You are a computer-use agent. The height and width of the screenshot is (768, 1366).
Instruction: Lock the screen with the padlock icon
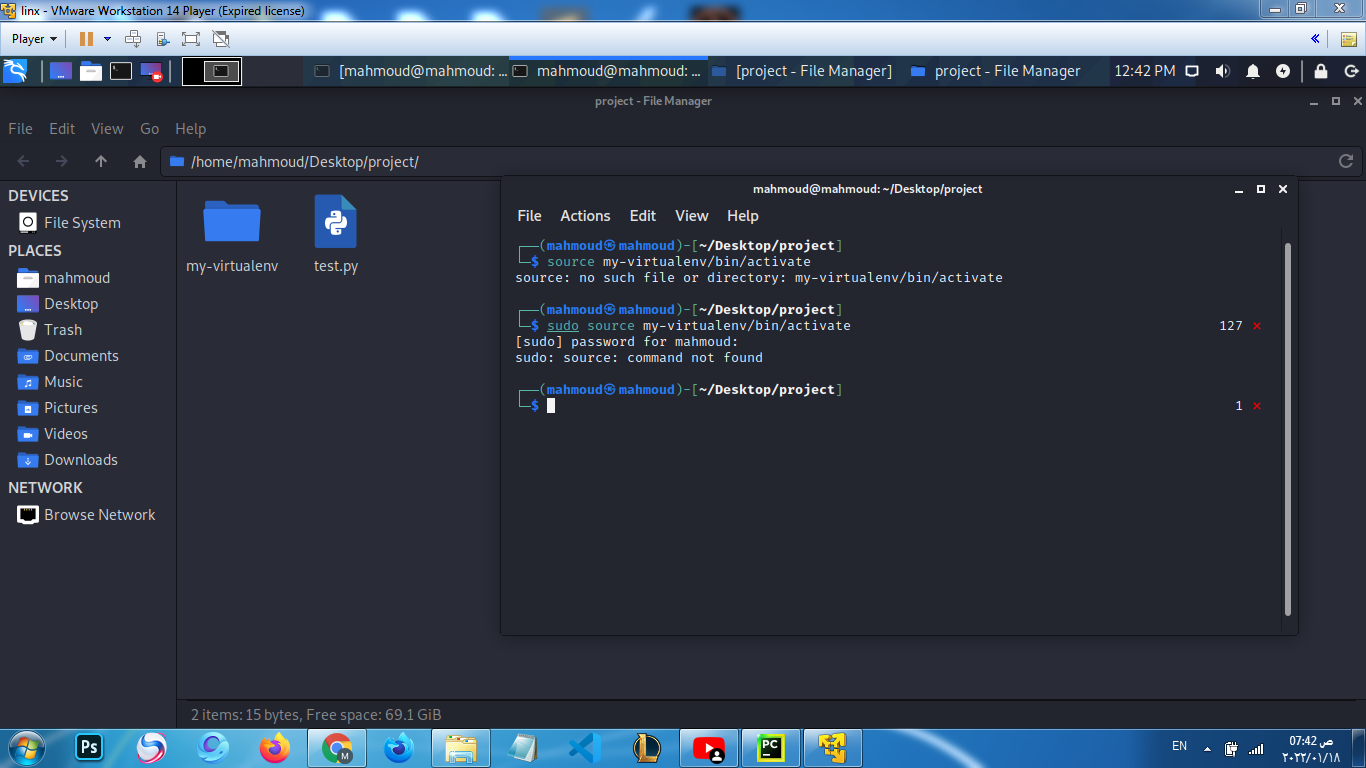(x=1320, y=70)
